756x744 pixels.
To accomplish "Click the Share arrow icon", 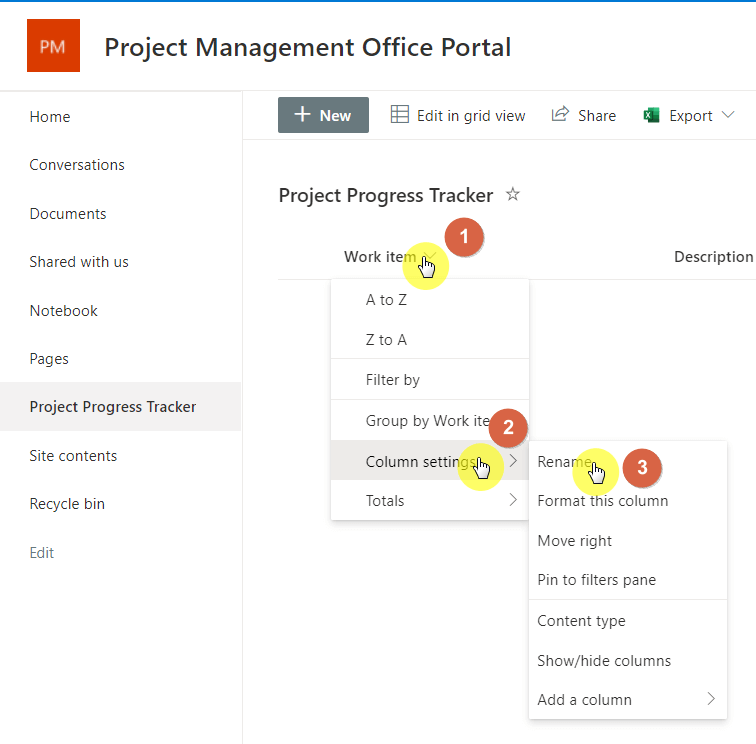I will (x=560, y=114).
